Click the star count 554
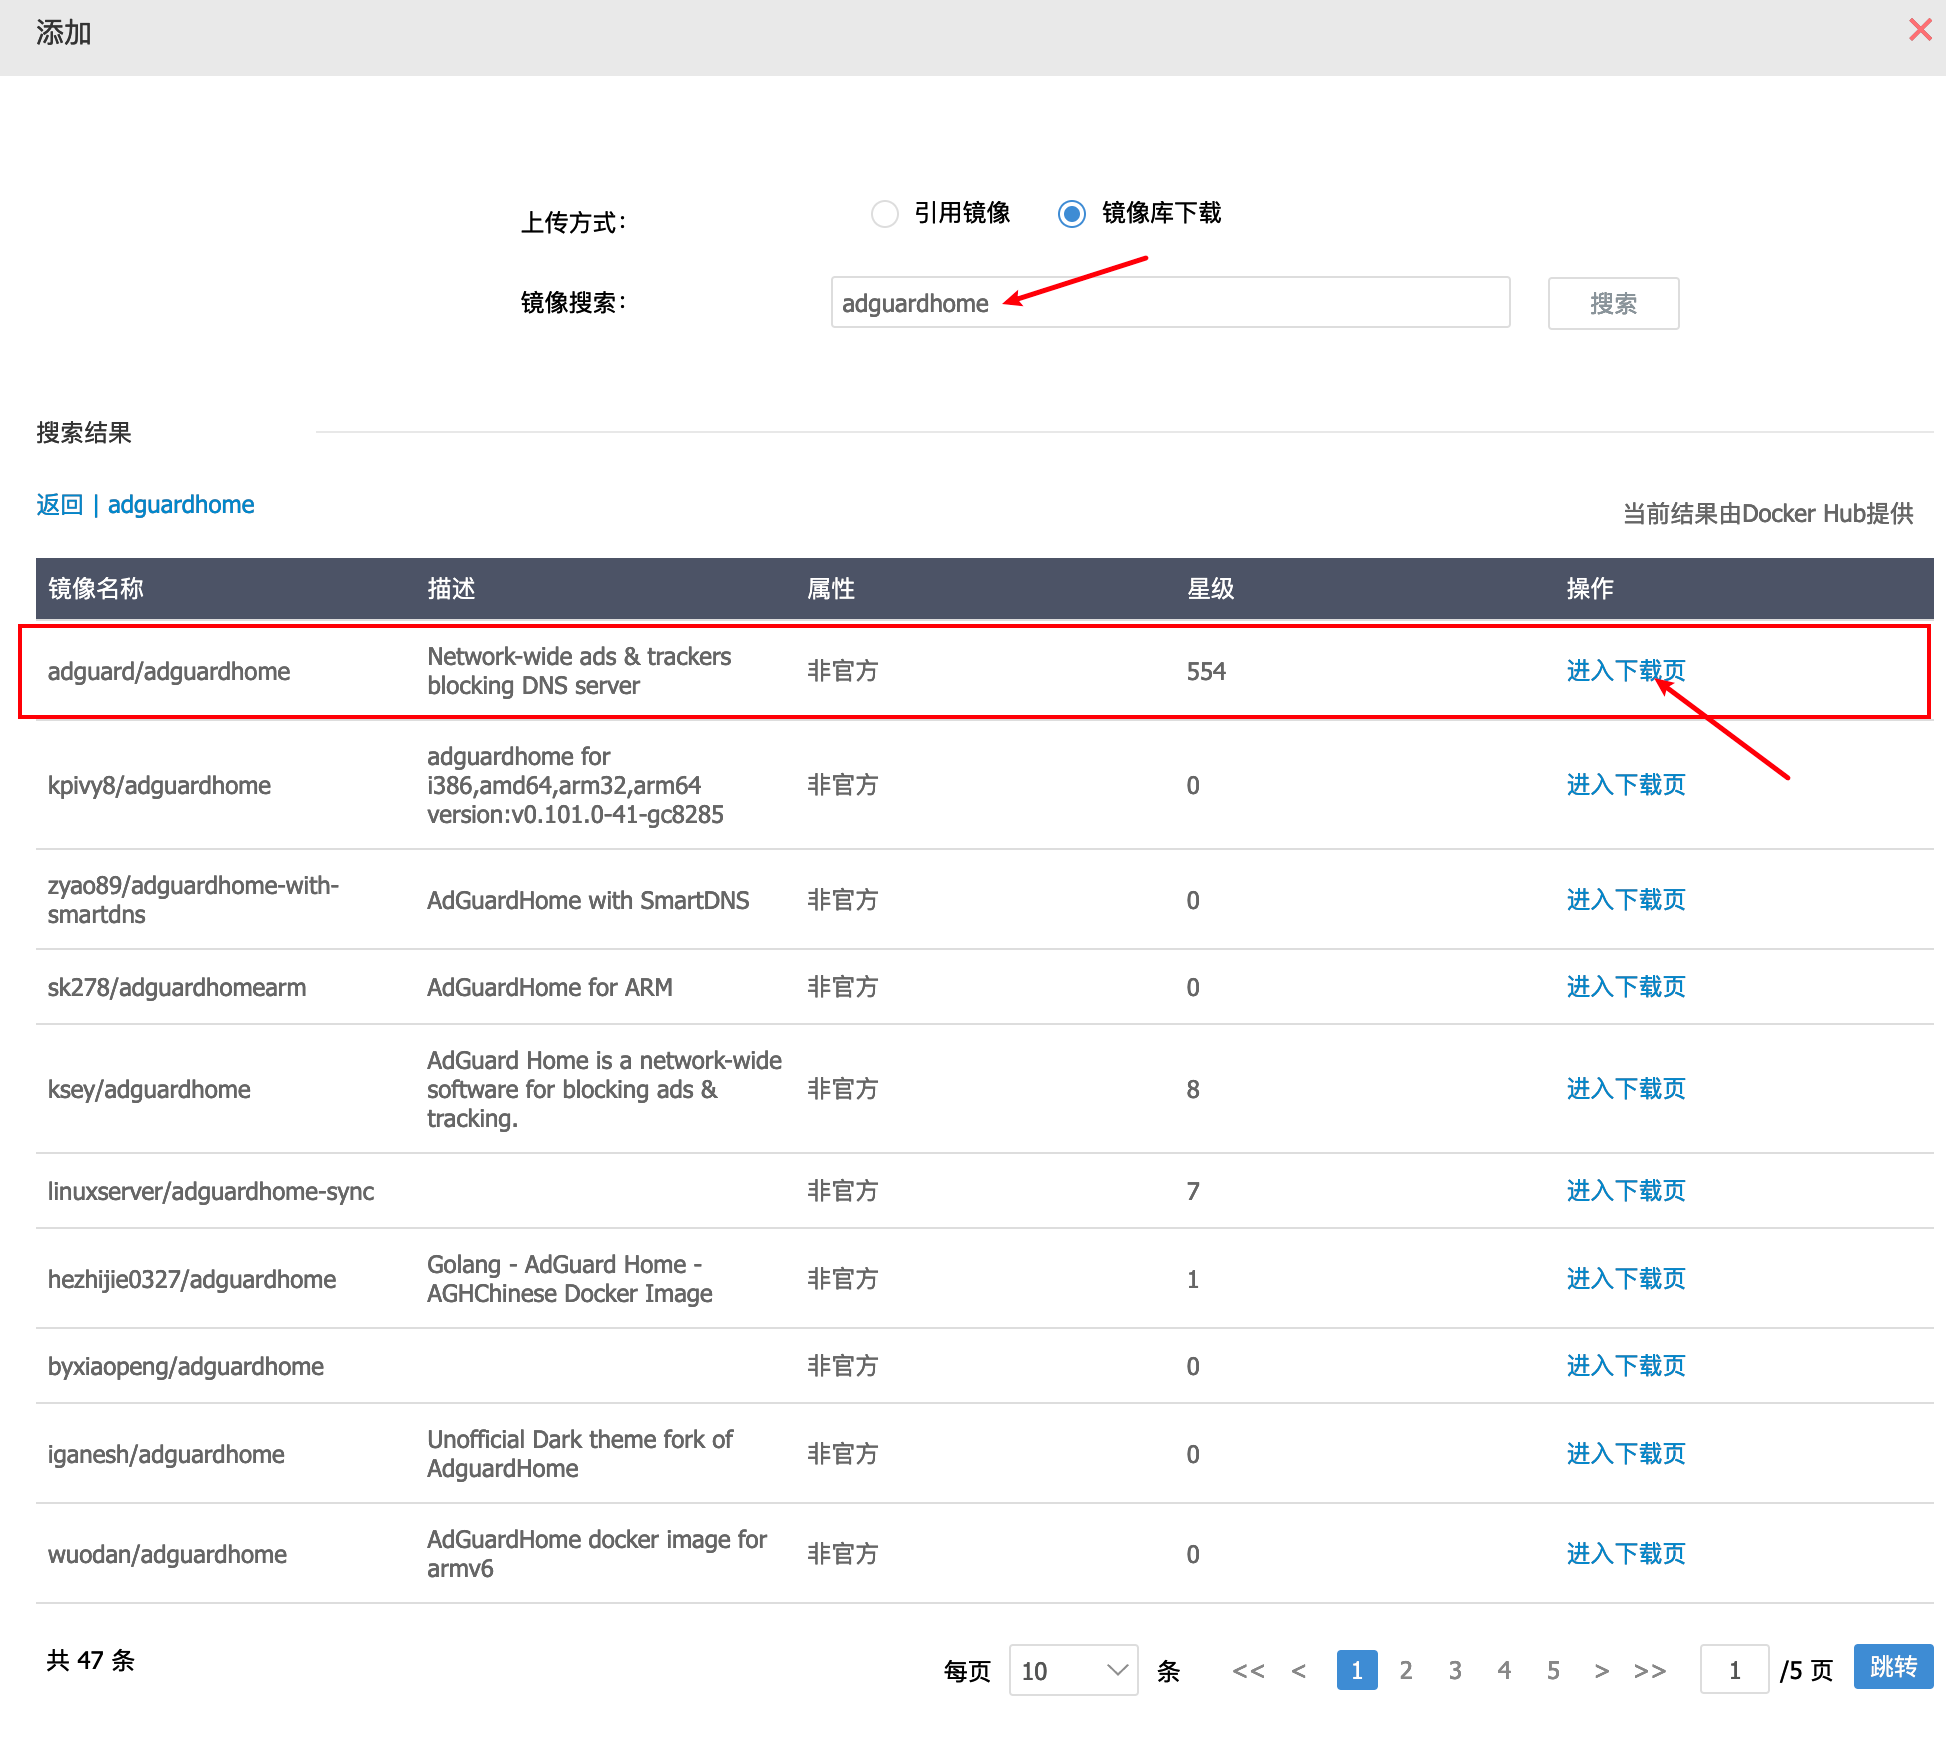Screen dimensions: 1946x1746 tap(1206, 671)
